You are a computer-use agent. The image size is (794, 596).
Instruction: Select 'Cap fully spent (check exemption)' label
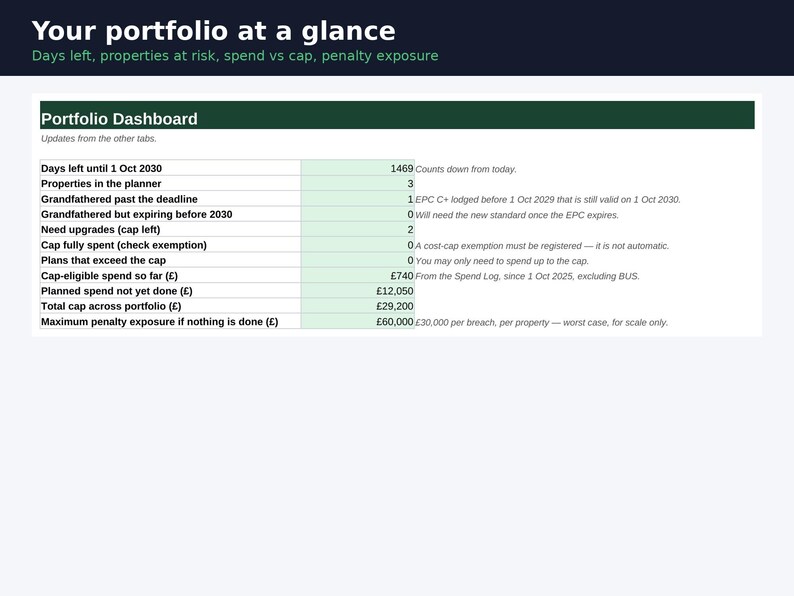coord(170,245)
